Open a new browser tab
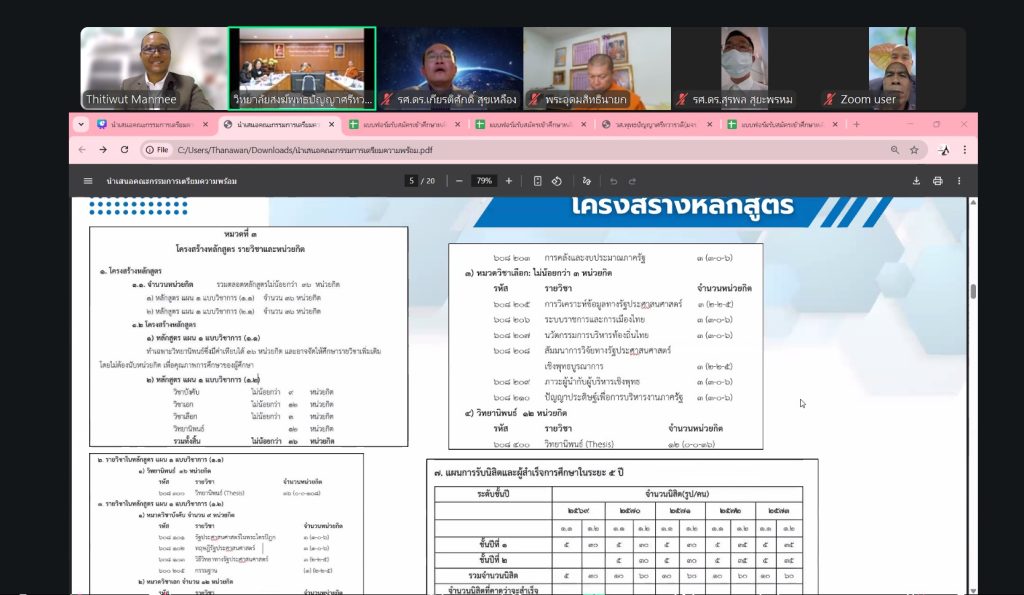 (856, 125)
